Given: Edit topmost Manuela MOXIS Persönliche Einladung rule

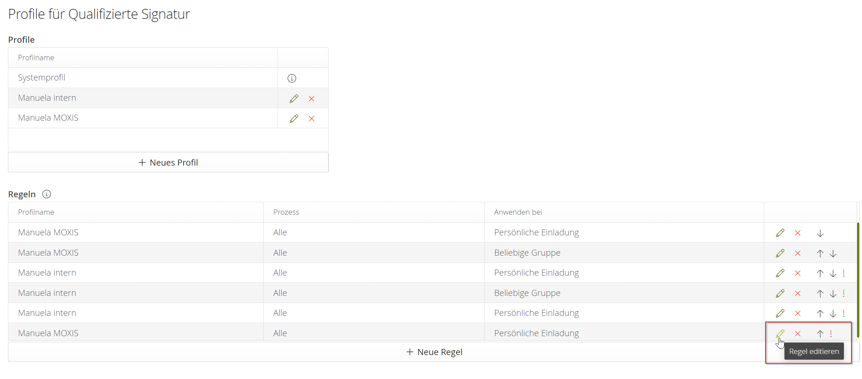Looking at the screenshot, I should click(x=780, y=233).
